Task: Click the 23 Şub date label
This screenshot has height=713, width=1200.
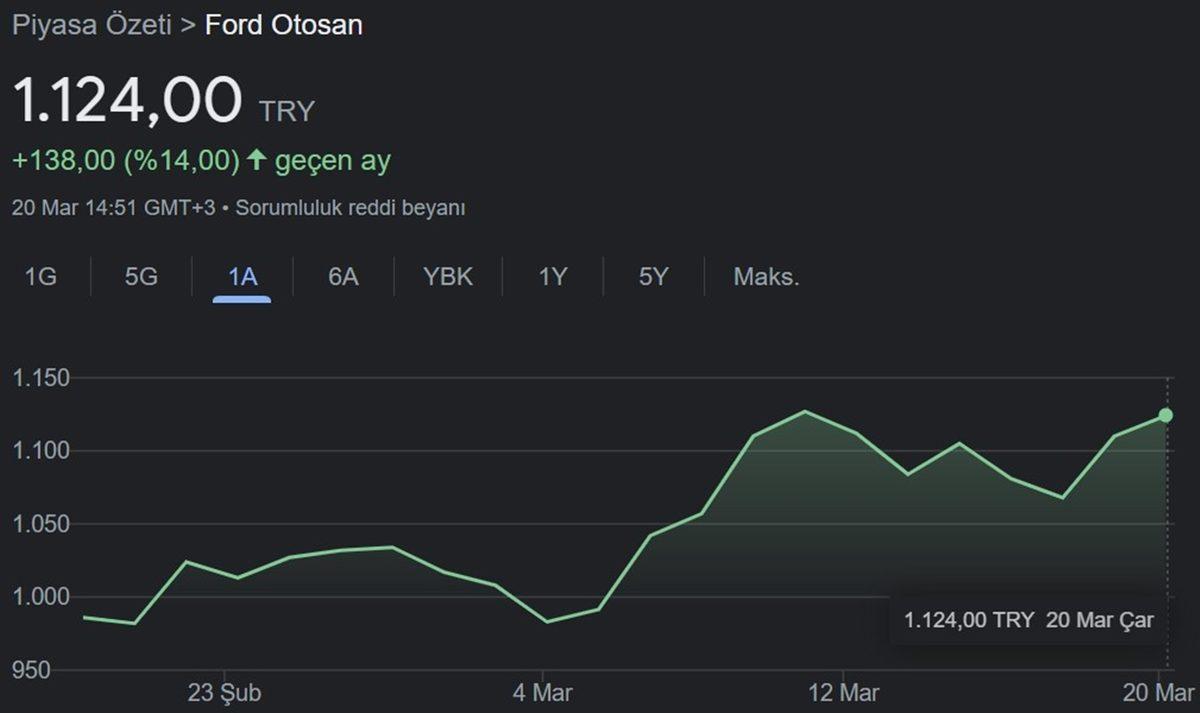Action: (224, 693)
